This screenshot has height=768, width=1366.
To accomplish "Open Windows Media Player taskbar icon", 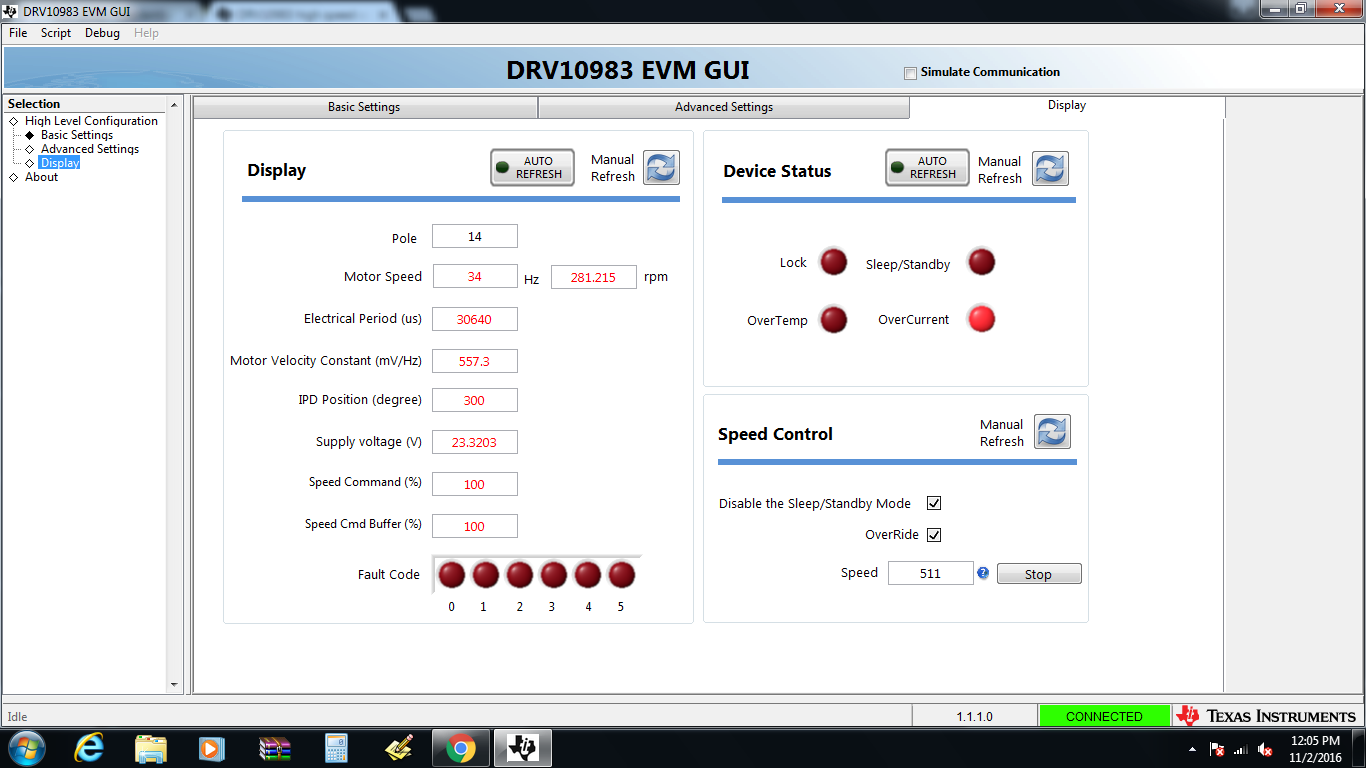I will point(212,748).
